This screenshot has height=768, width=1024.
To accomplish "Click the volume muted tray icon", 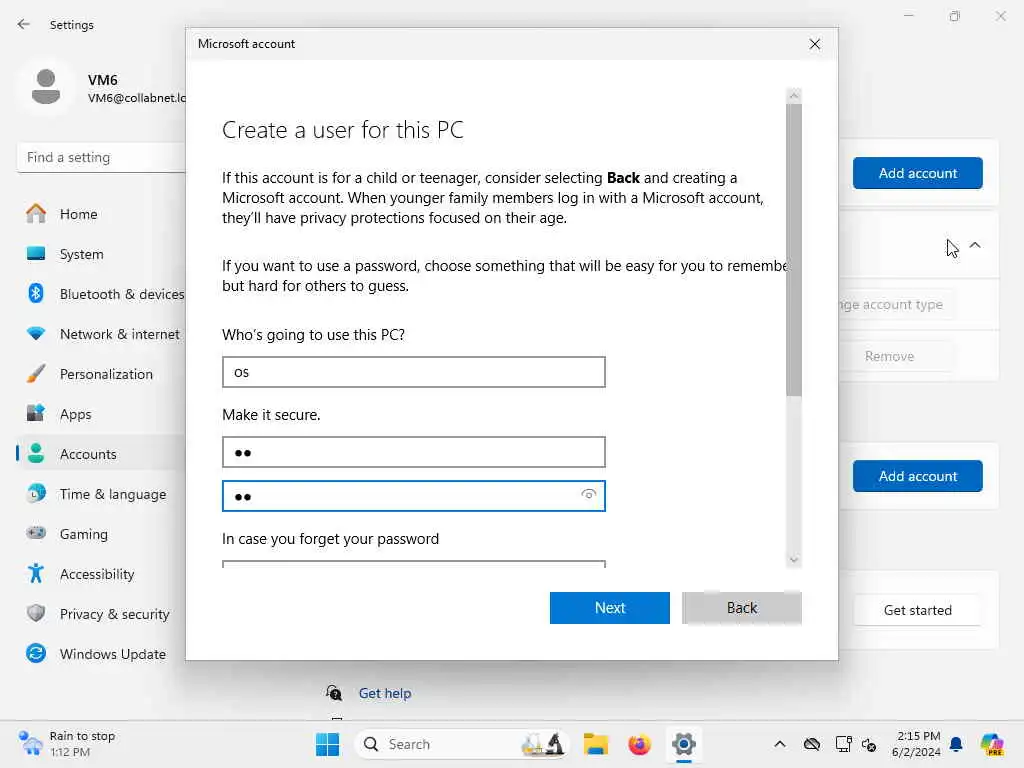I will (869, 744).
